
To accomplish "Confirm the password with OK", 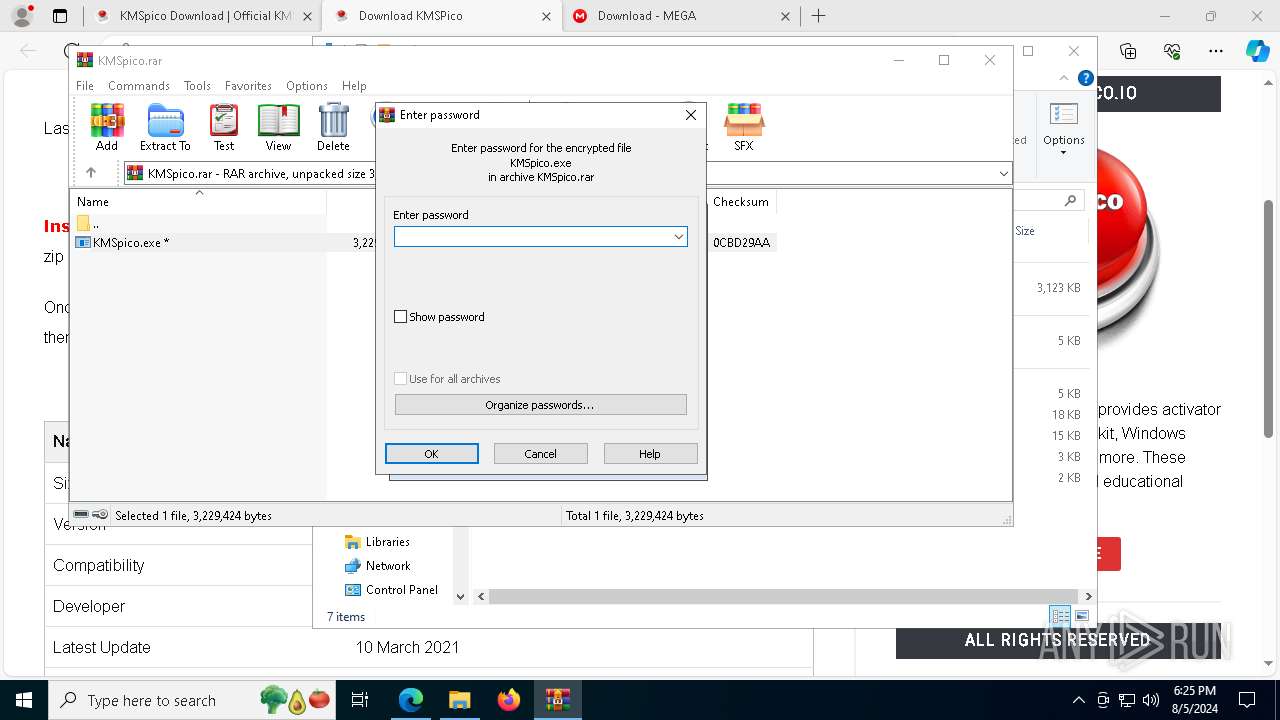I will coord(431,453).
